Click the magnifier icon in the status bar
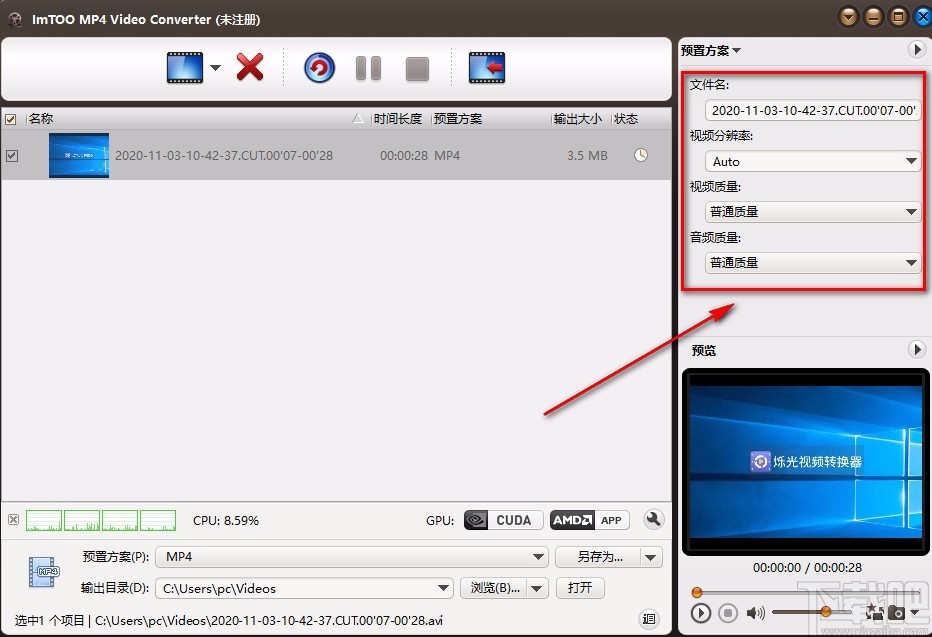The width and height of the screenshot is (932, 637). [654, 520]
